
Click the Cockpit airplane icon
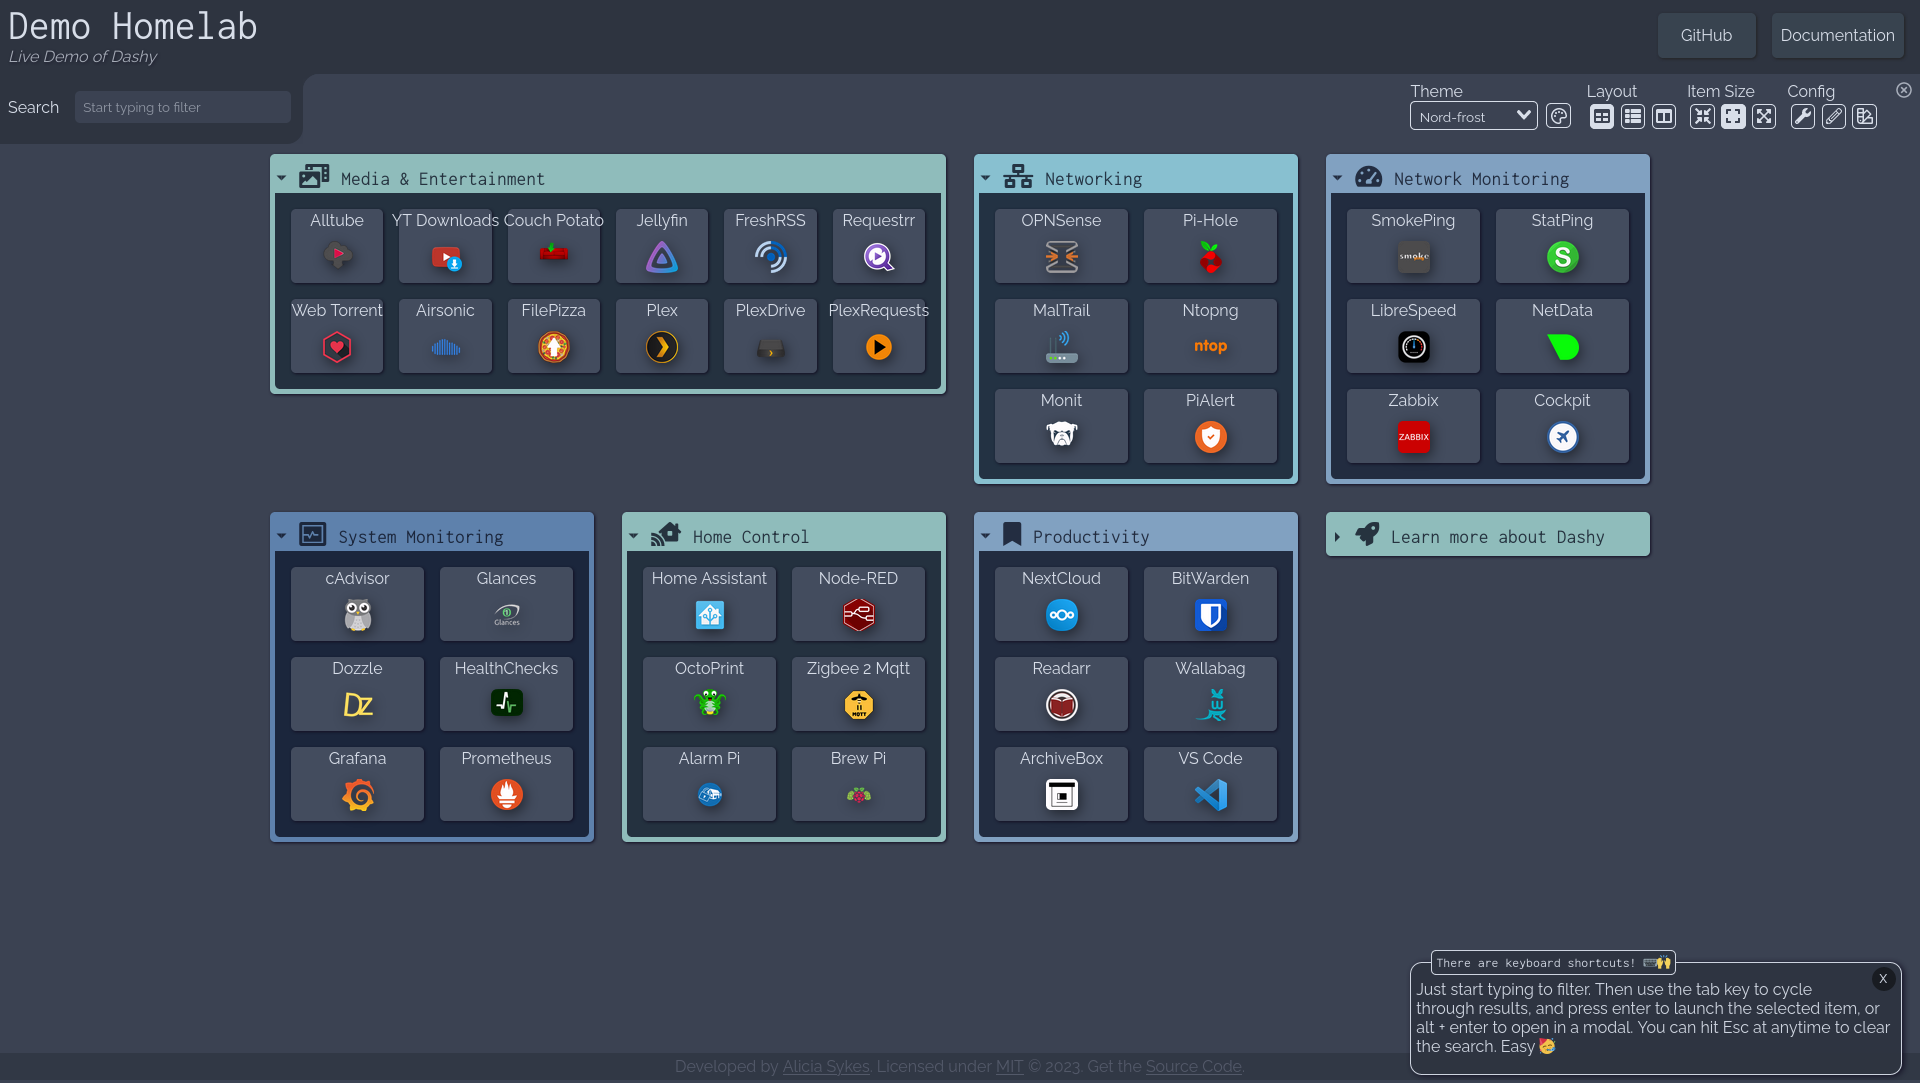[1562, 437]
